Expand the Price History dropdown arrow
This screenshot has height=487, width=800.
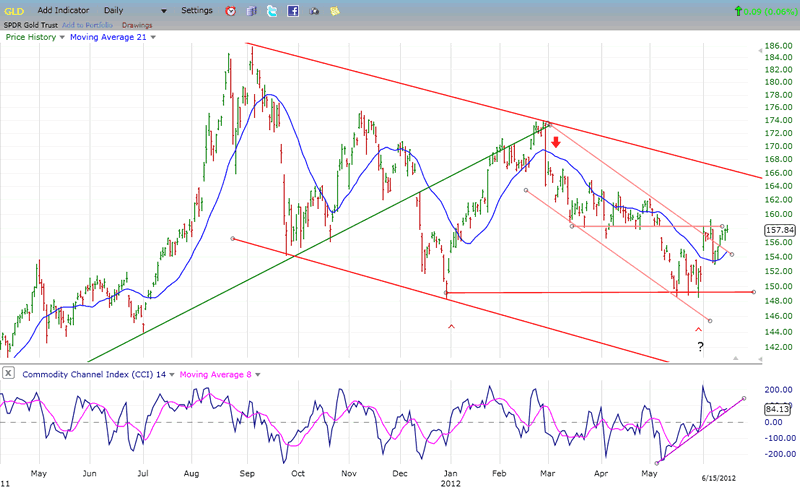pos(63,37)
